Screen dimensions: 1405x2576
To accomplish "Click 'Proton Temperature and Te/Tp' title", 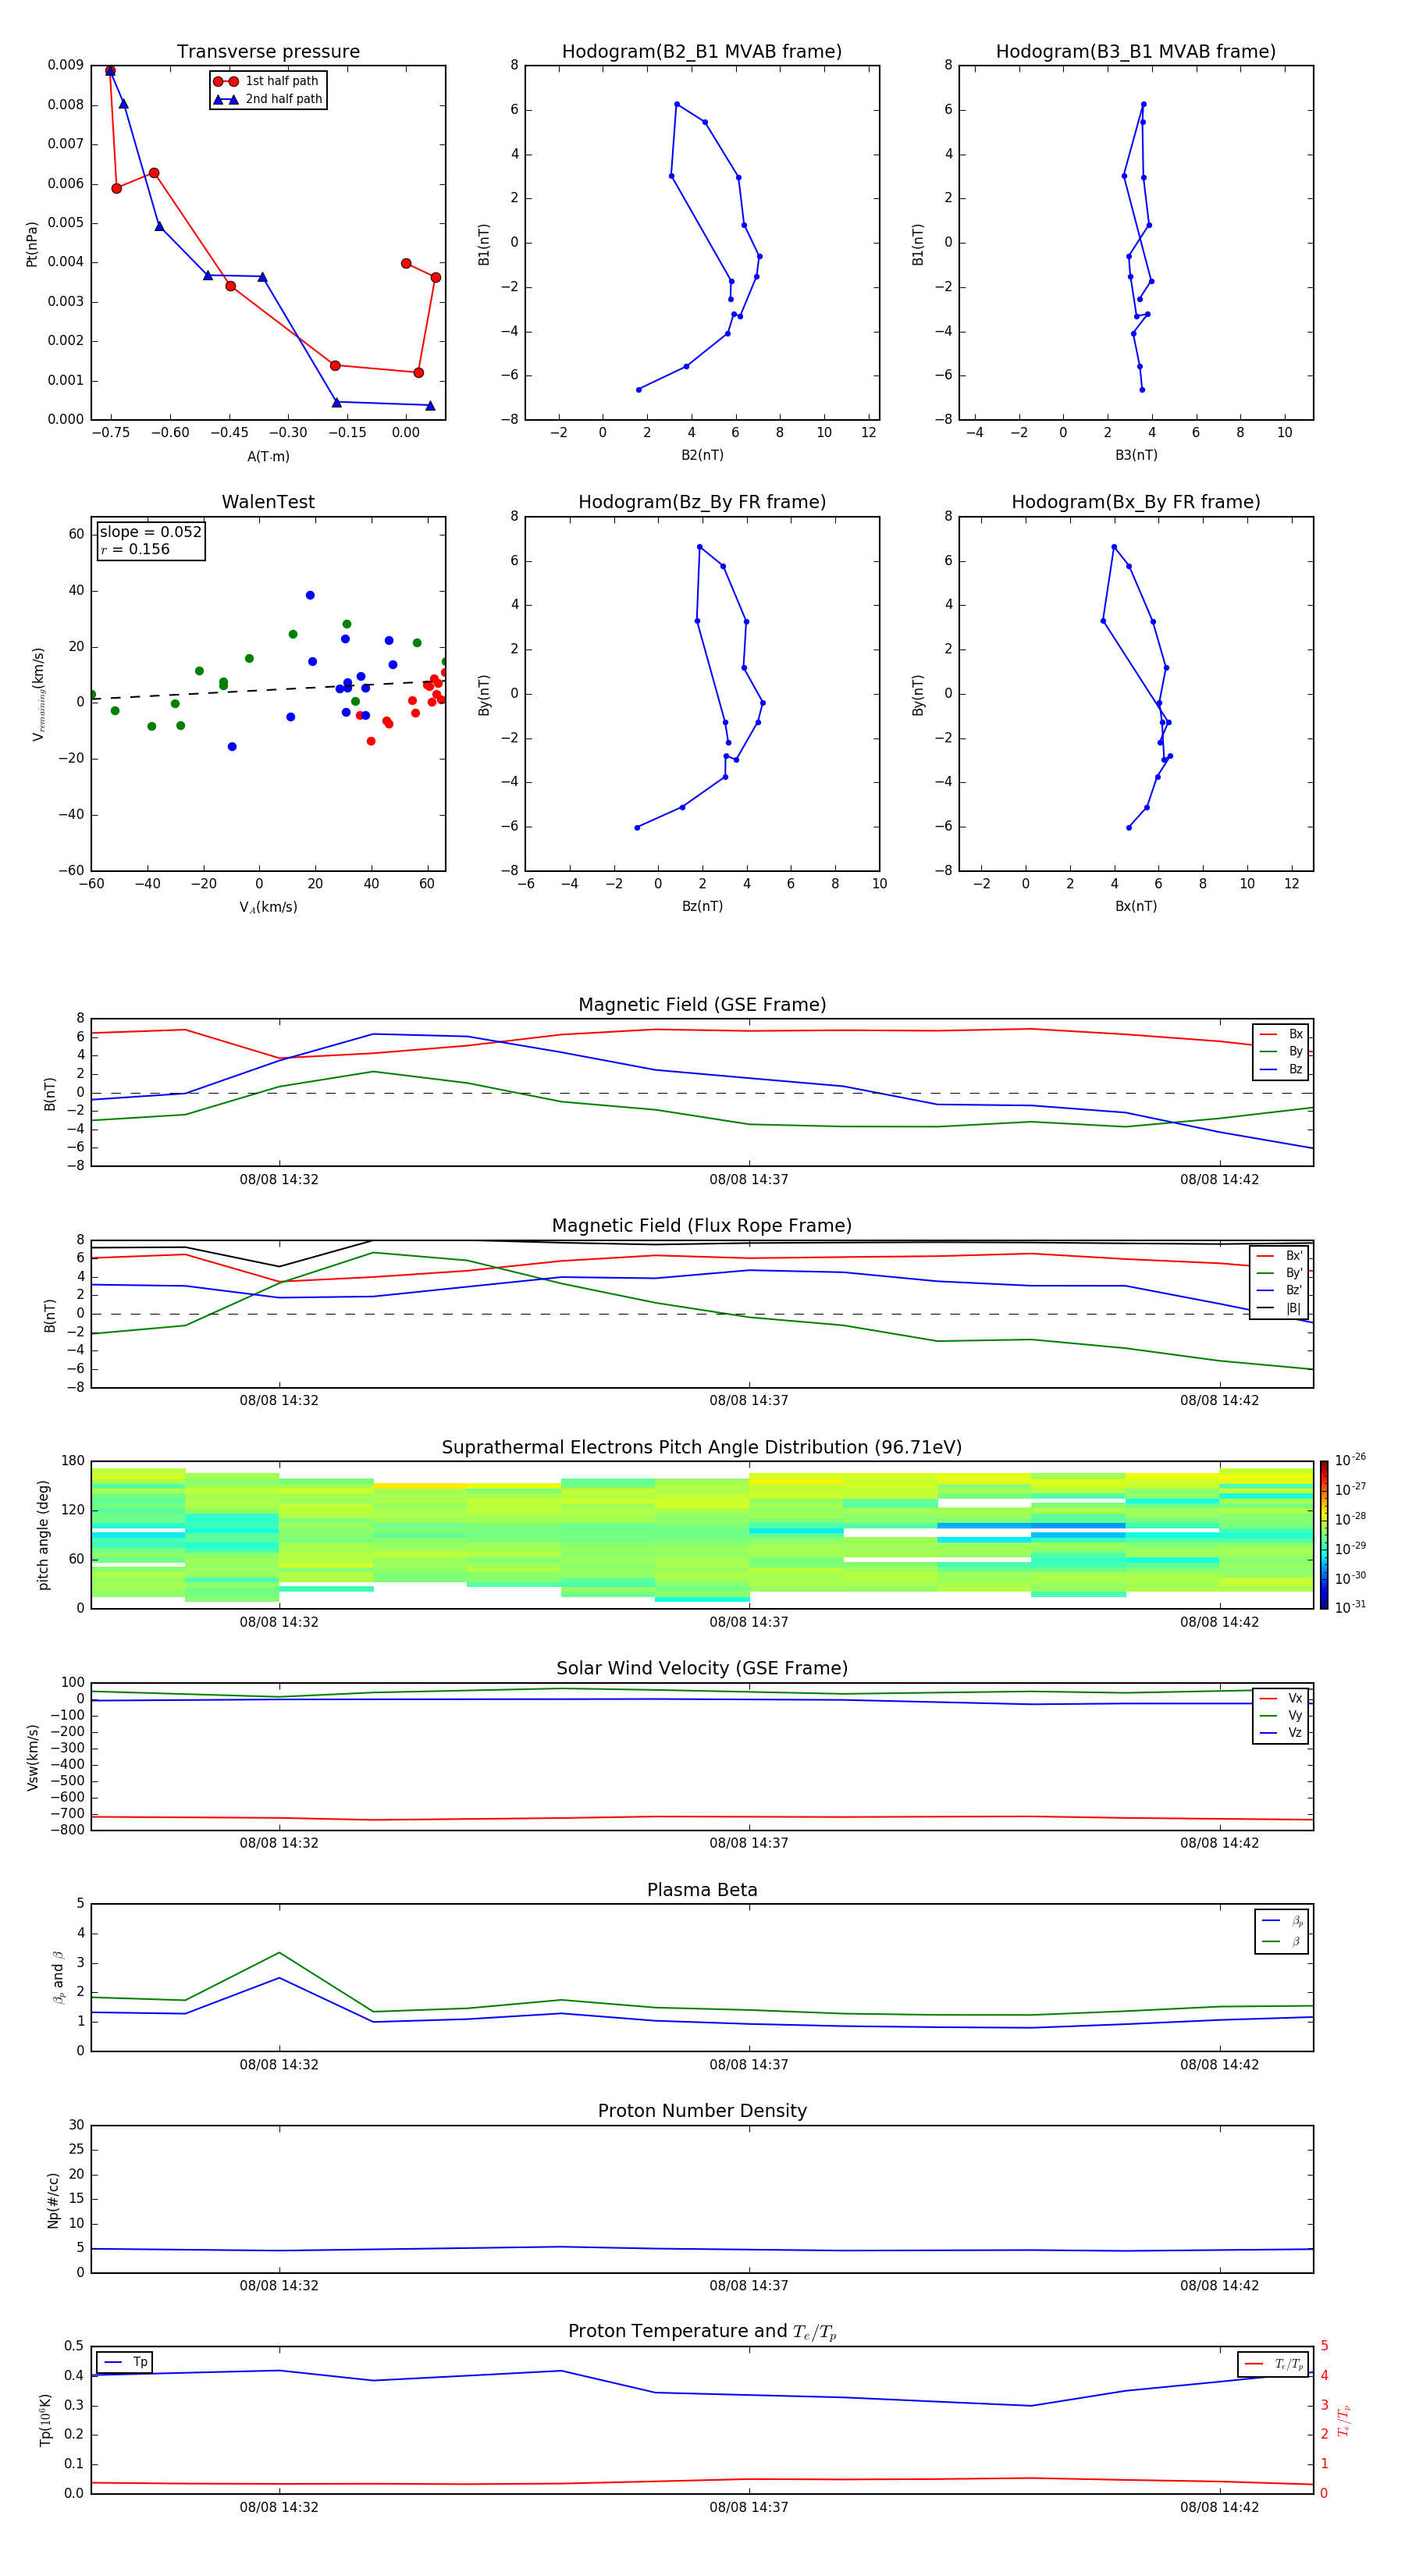I will pos(702,2332).
